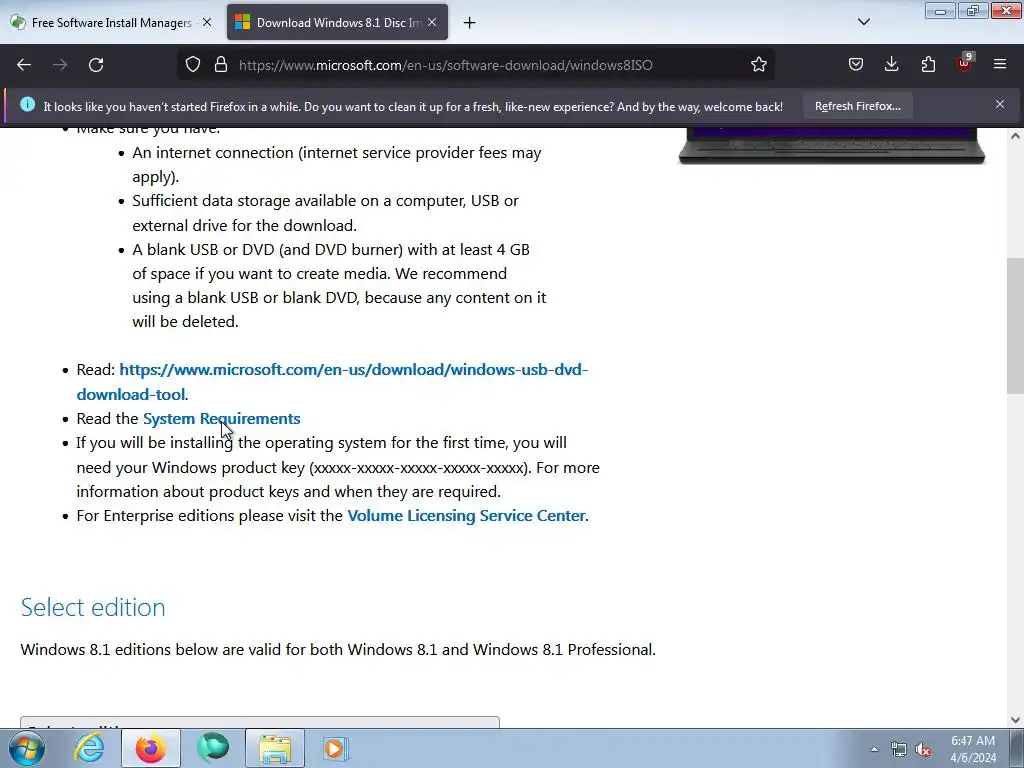The height and width of the screenshot is (768, 1024).
Task: Open the Select edition dropdown box
Action: point(260,722)
